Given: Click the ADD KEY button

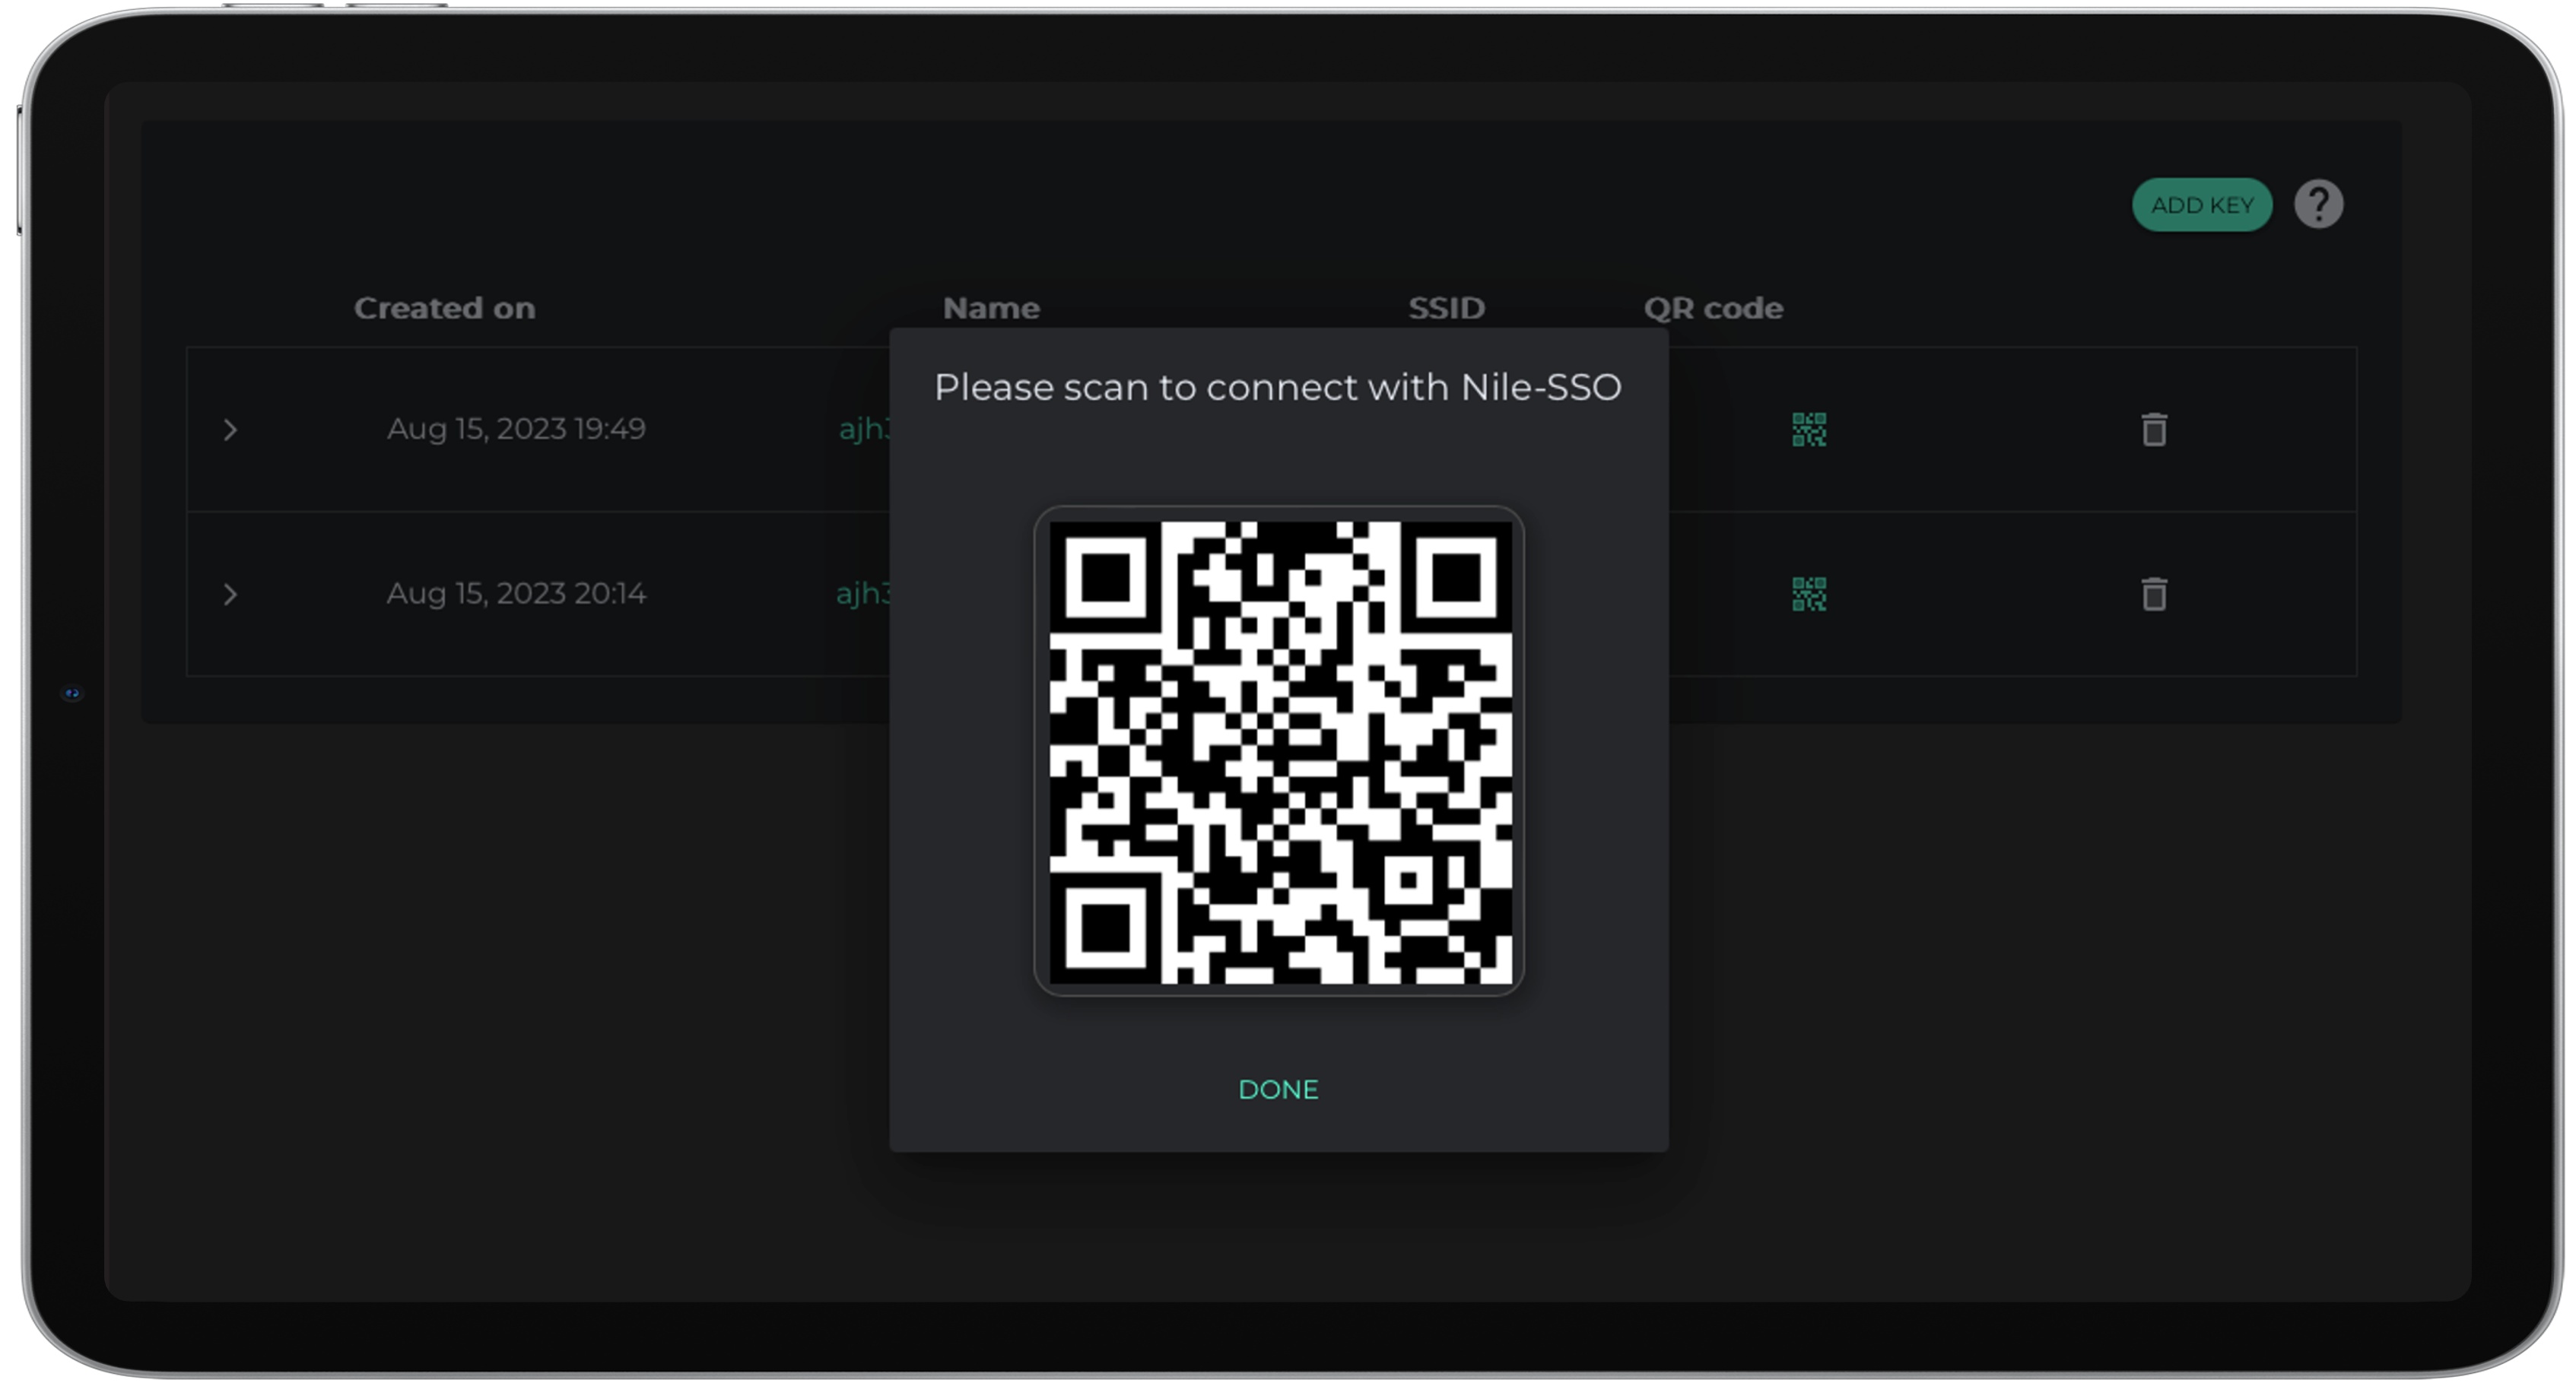Looking at the screenshot, I should (2202, 205).
